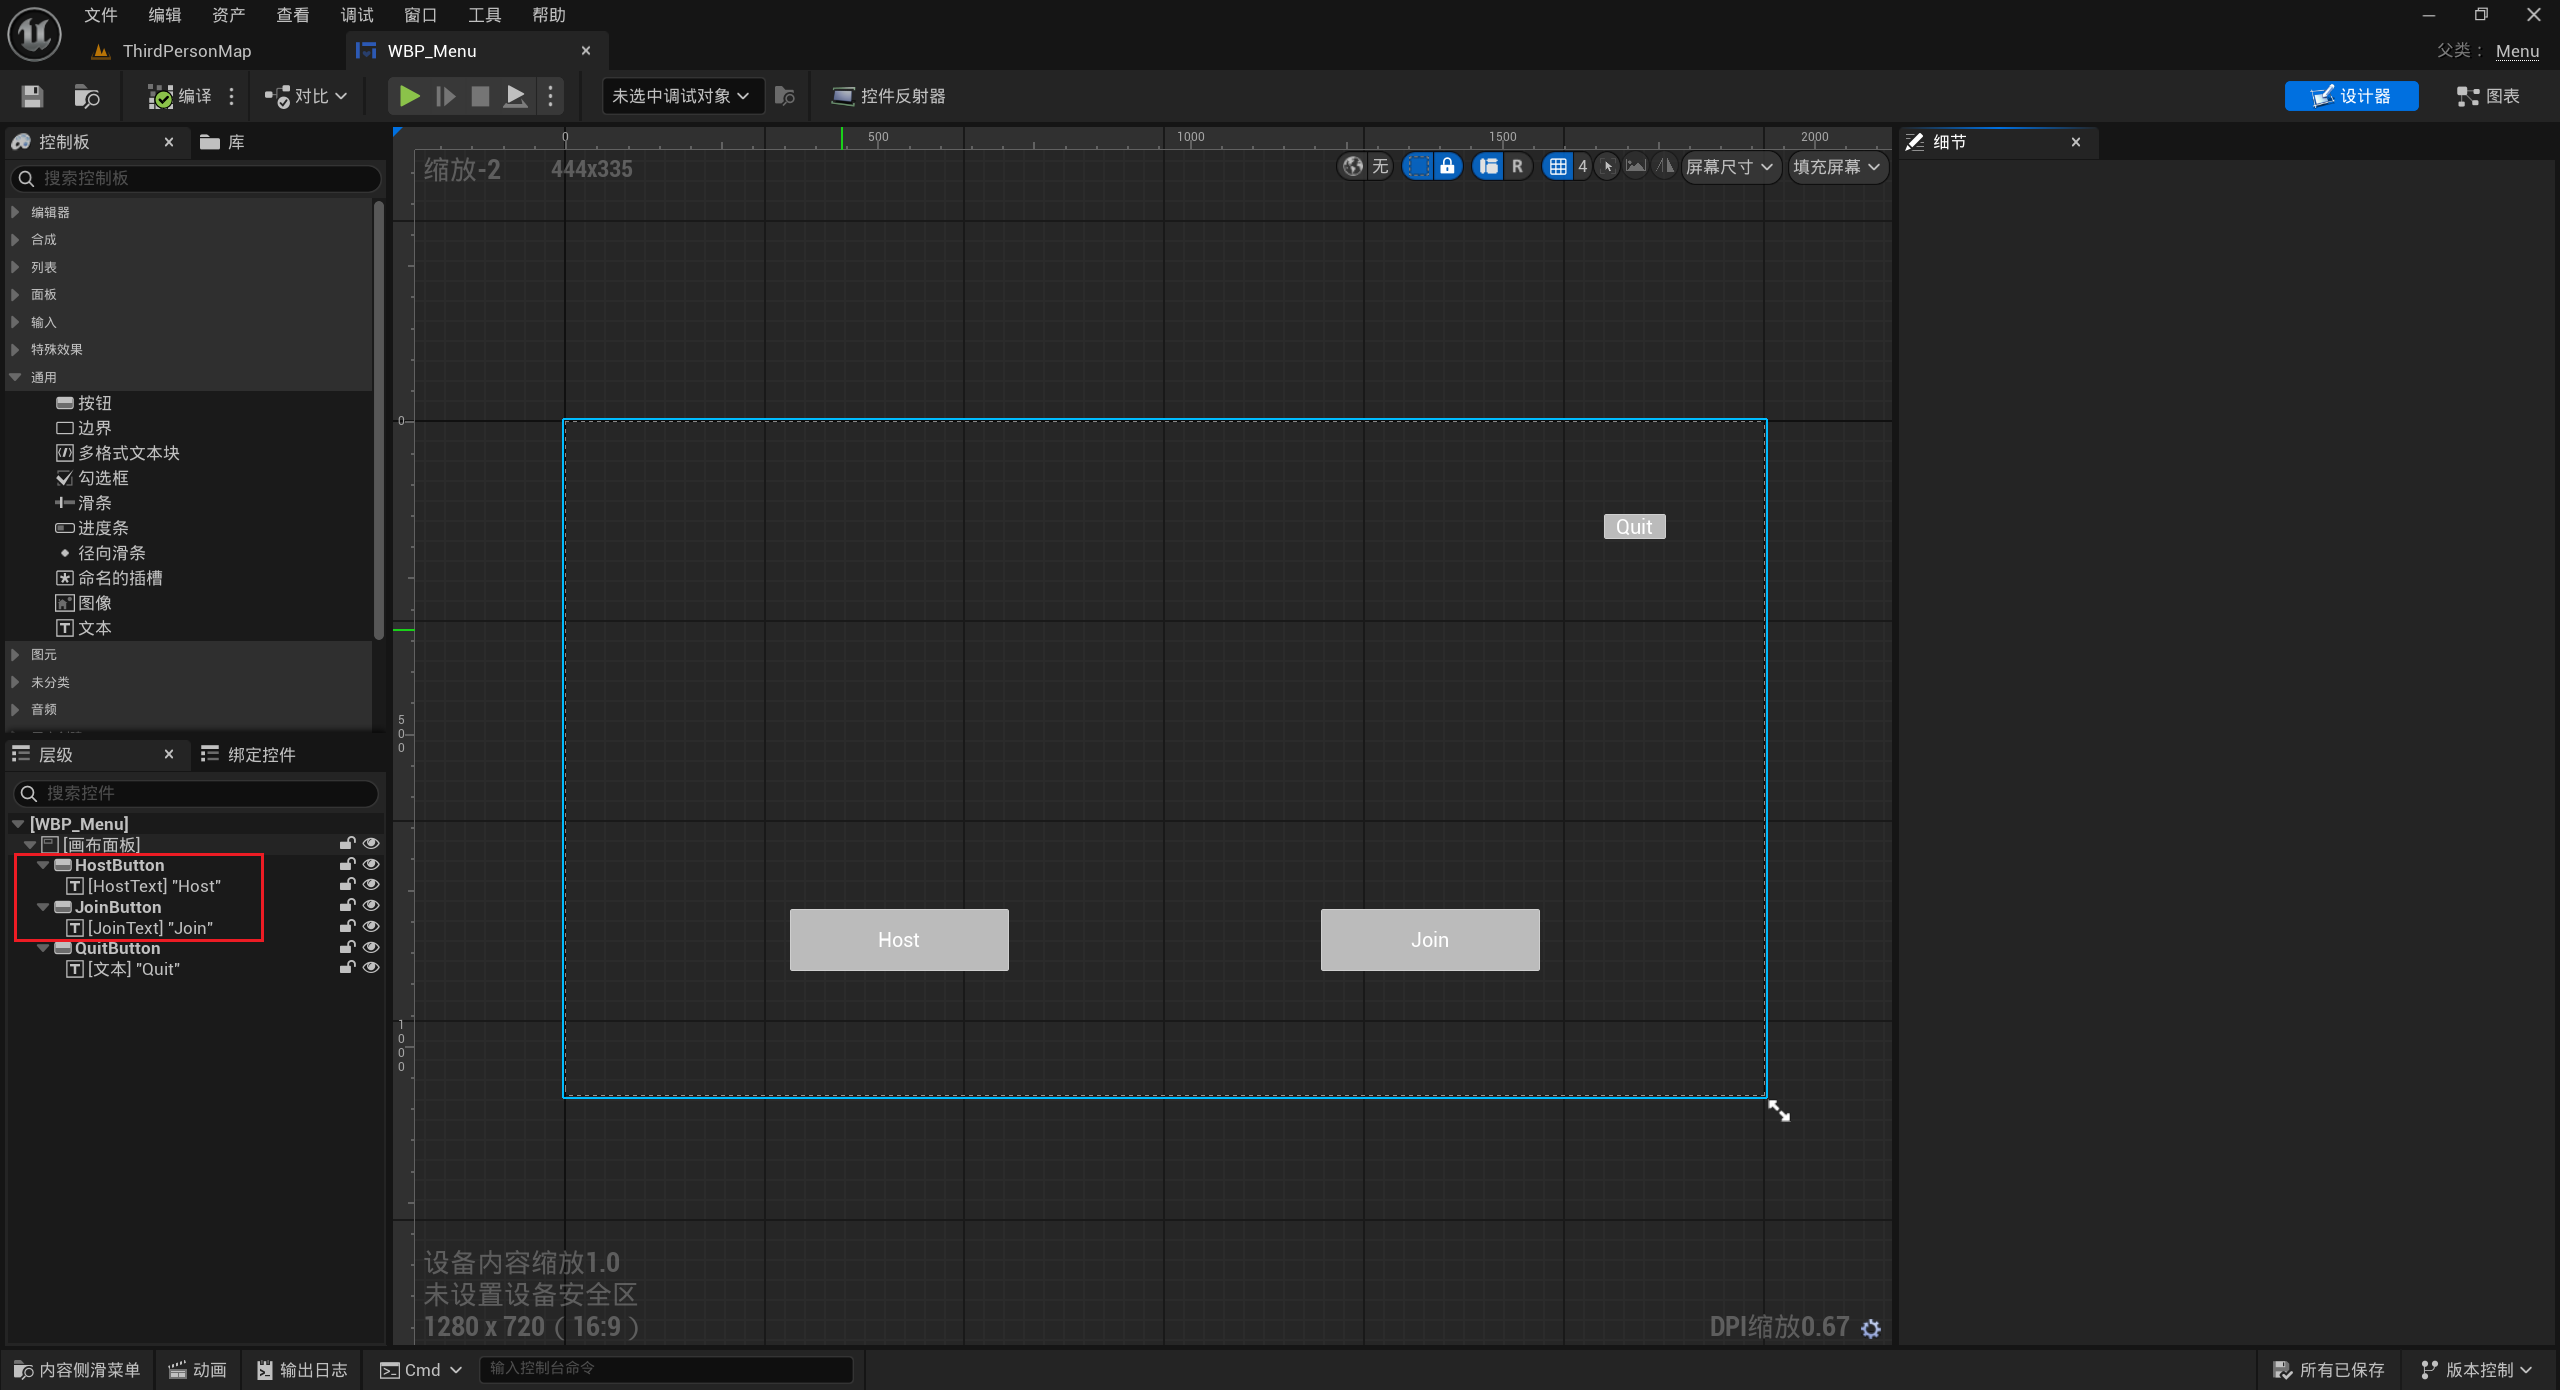The height and width of the screenshot is (1390, 2560).
Task: Switch to 设计器 designer mode
Action: tap(2351, 96)
